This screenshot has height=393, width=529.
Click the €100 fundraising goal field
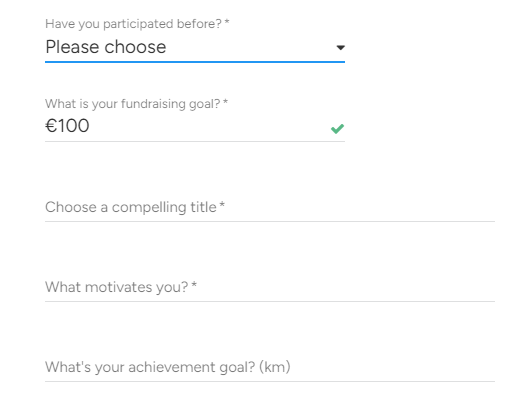click(x=195, y=127)
